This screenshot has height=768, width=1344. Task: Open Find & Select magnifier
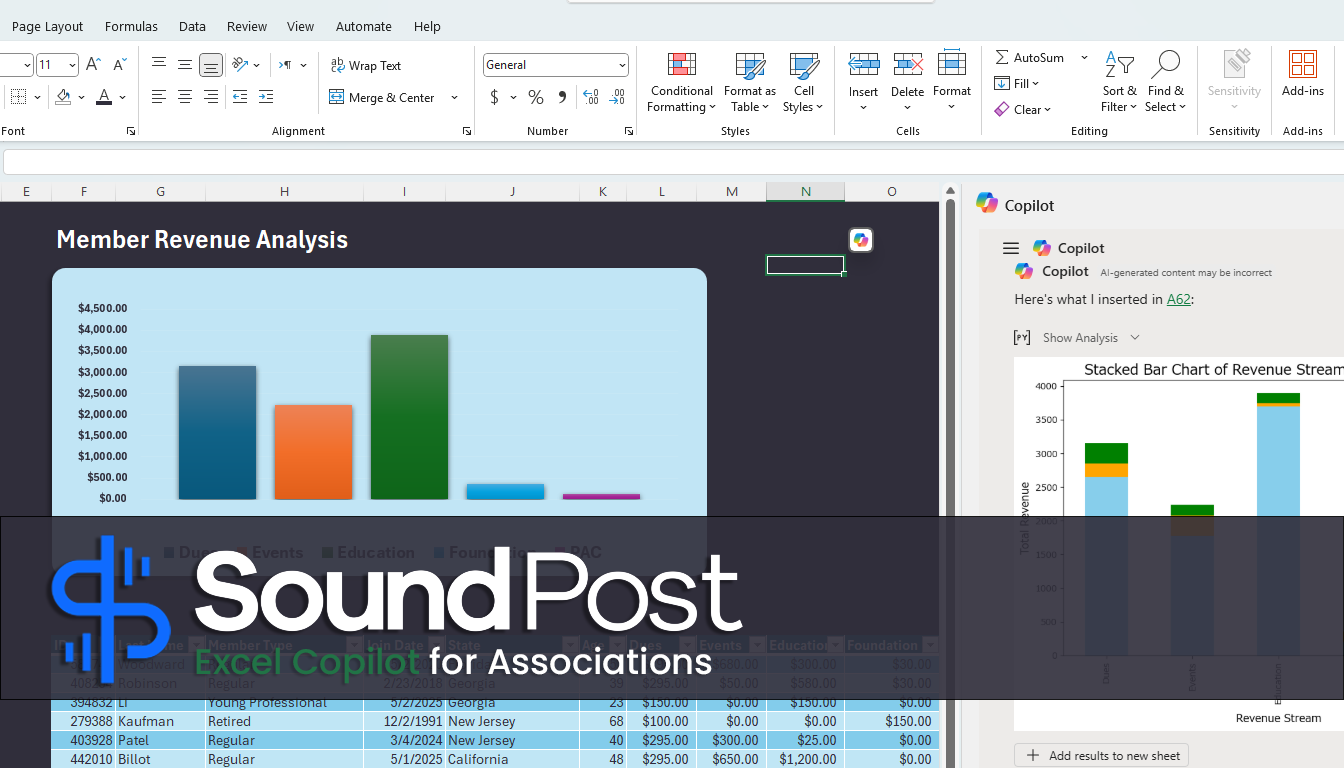pyautogui.click(x=1165, y=83)
